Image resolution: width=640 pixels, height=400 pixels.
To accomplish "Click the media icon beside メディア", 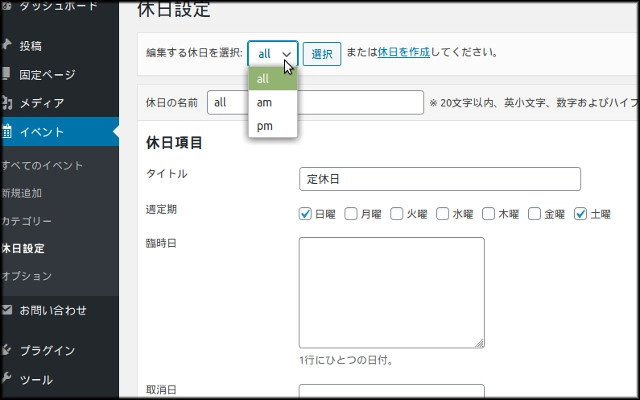I will tap(7, 103).
